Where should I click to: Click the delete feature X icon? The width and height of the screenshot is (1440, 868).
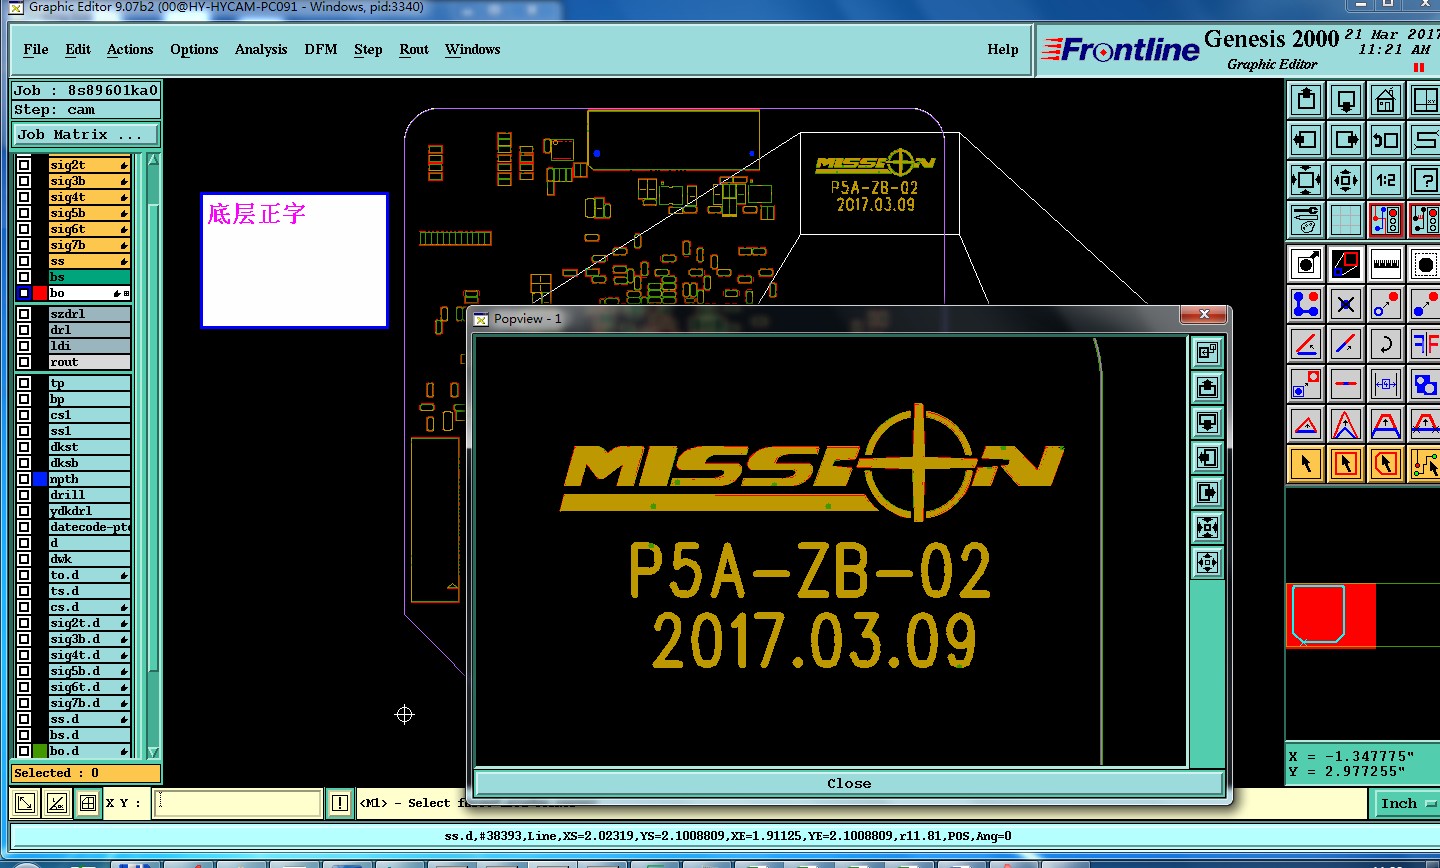tap(1346, 304)
